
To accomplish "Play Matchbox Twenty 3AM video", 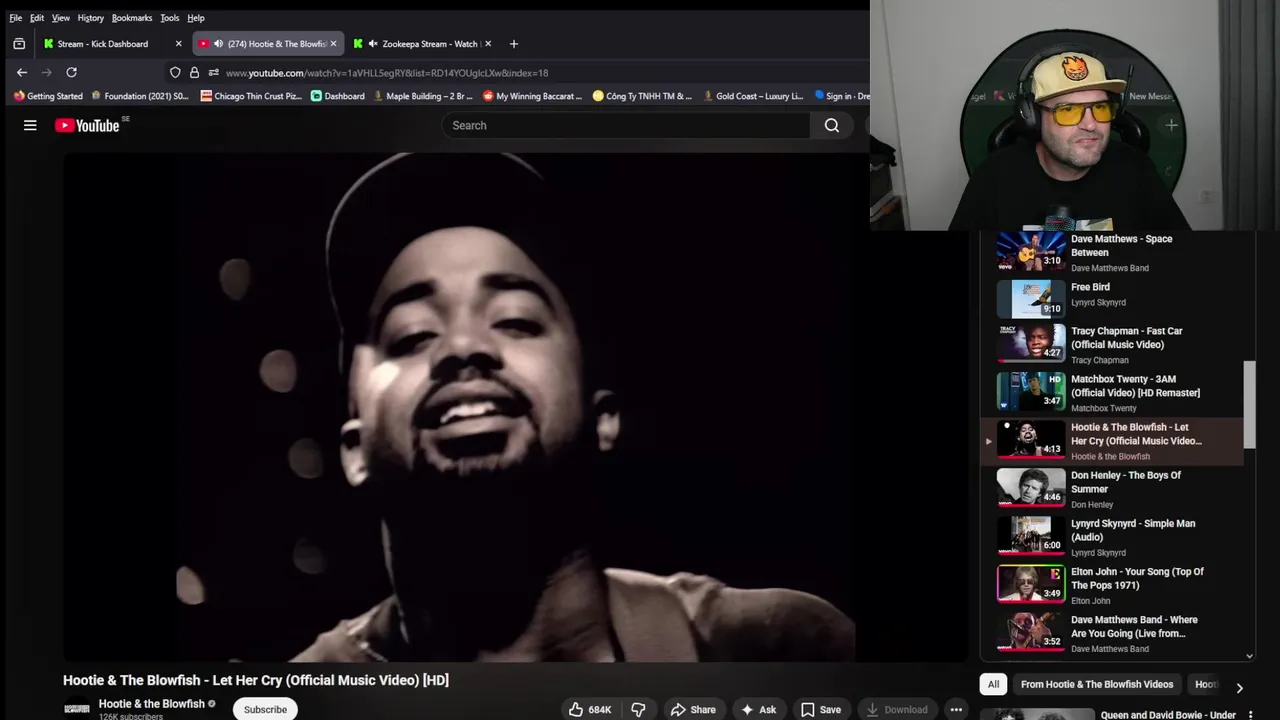I will 1110,392.
